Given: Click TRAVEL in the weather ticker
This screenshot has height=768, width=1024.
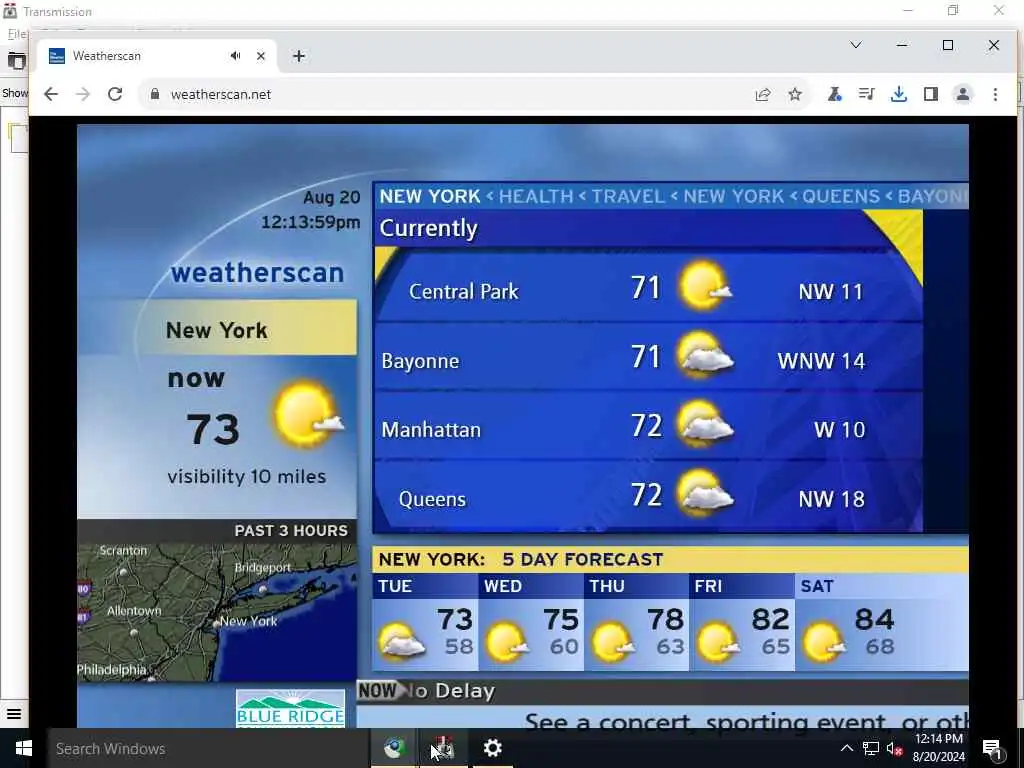Looking at the screenshot, I should [628, 197].
